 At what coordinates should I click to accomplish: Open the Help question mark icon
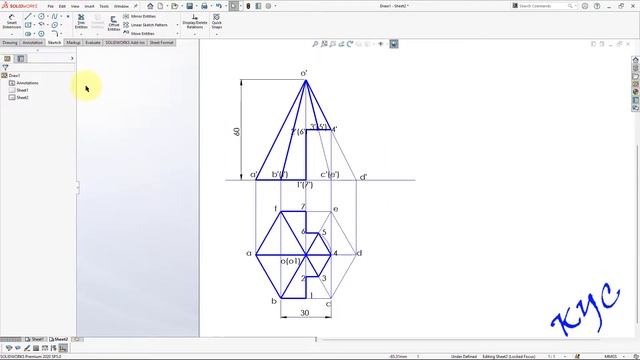click(597, 6)
